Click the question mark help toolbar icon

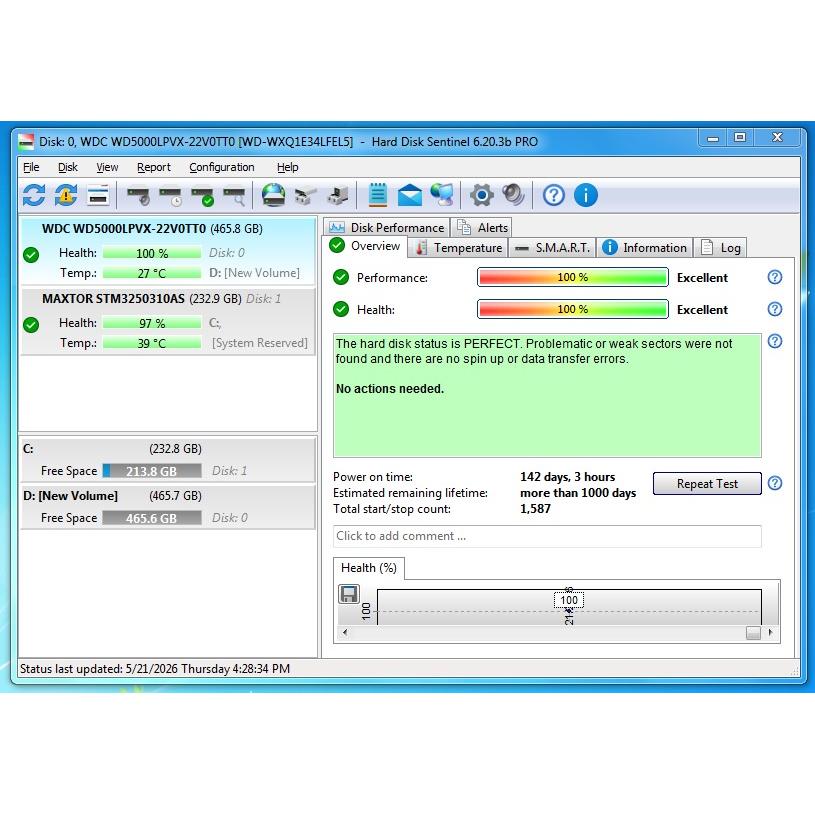coord(554,195)
